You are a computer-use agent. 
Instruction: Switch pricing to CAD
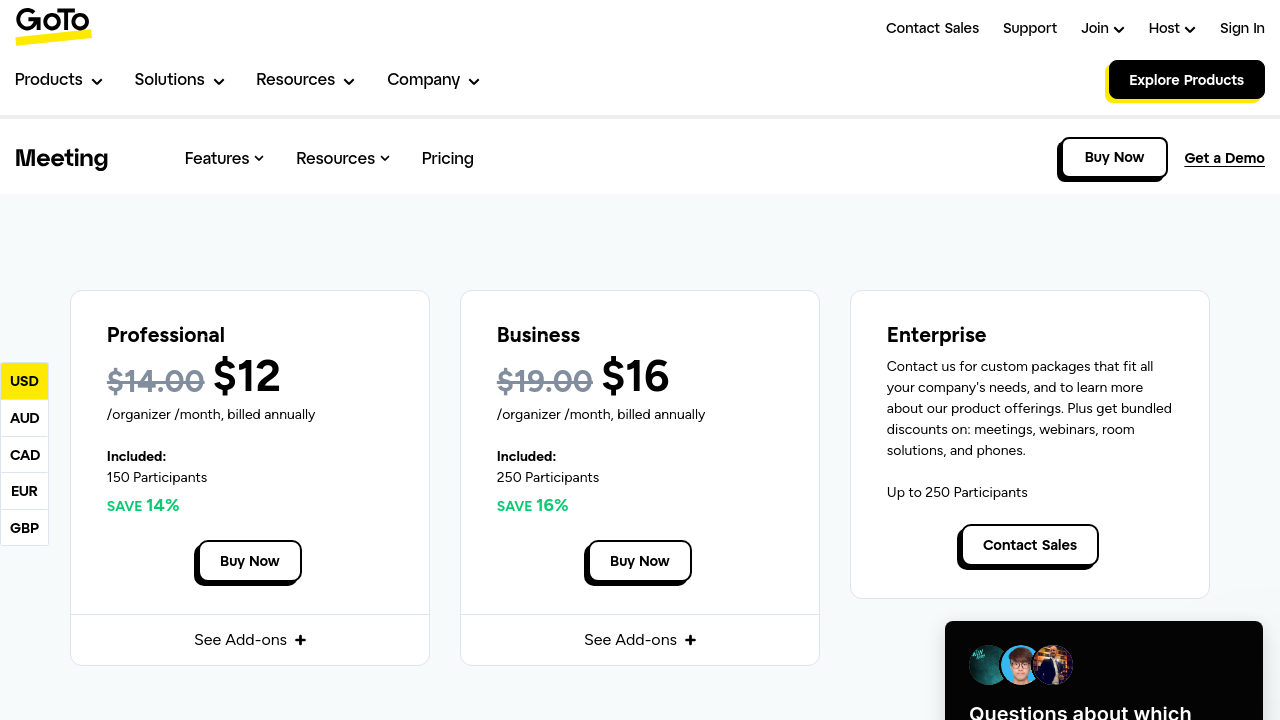(24, 455)
